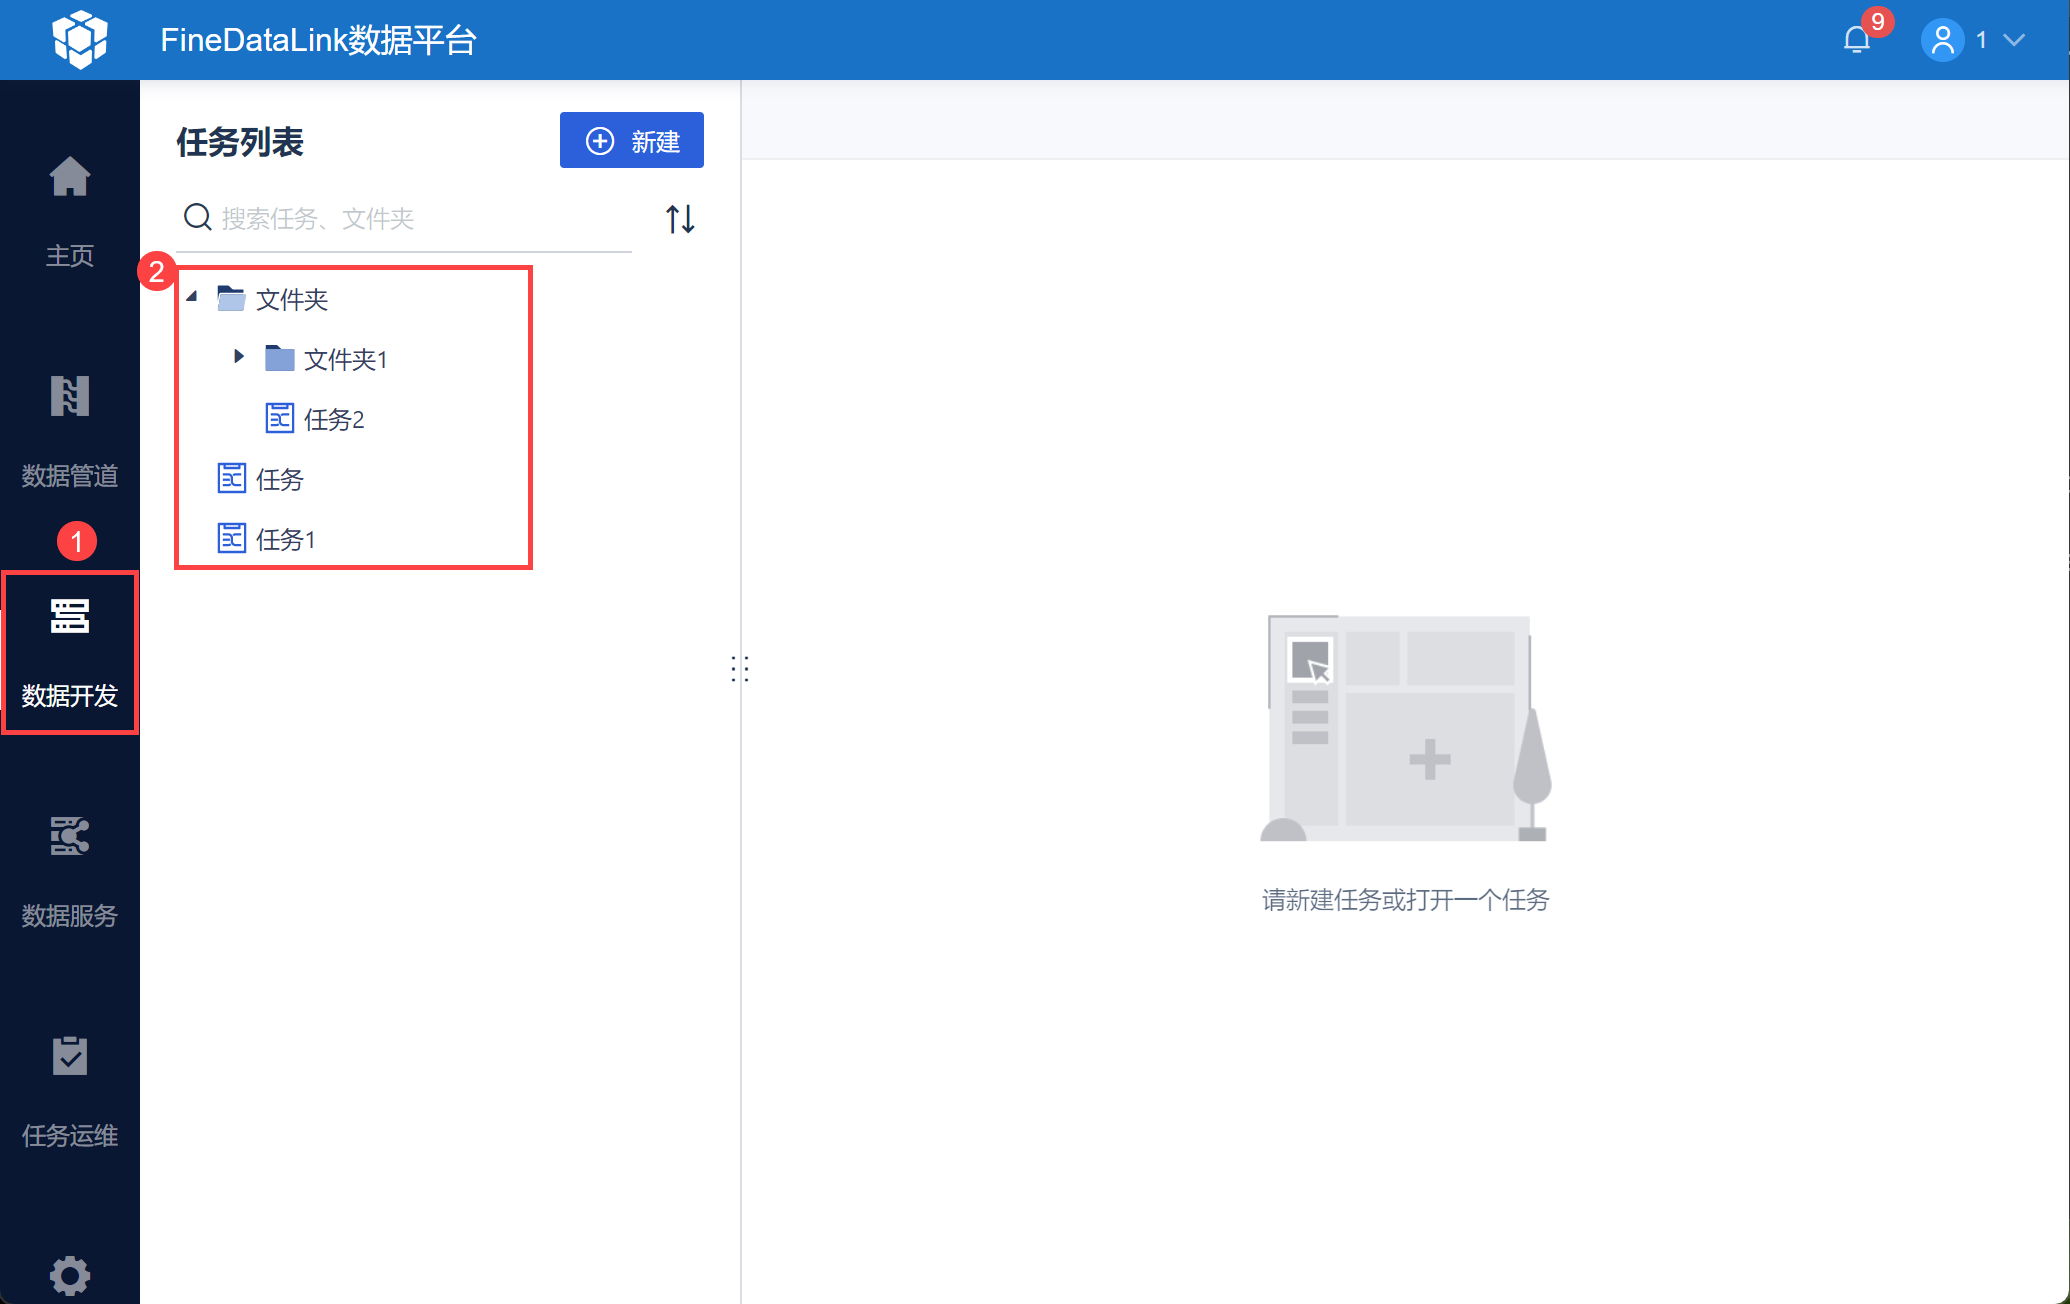
Task: Open the 主页 home icon in sidebar
Action: (x=70, y=178)
